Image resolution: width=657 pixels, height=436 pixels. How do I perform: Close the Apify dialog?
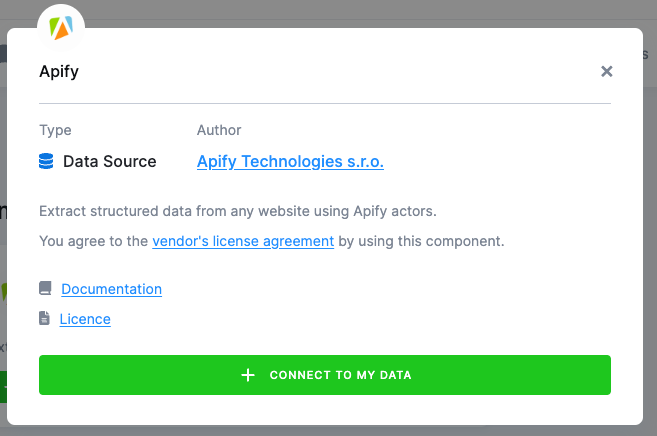[606, 71]
